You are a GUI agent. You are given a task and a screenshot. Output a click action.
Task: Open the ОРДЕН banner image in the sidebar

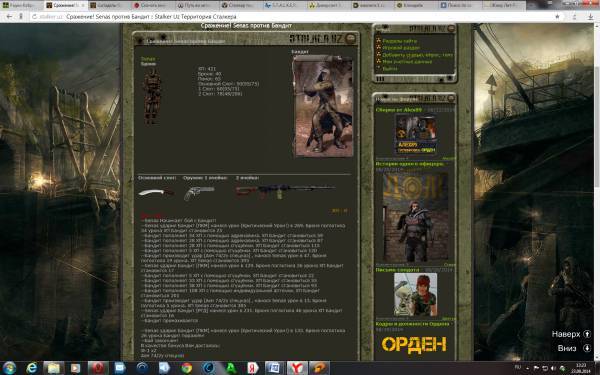(414, 344)
